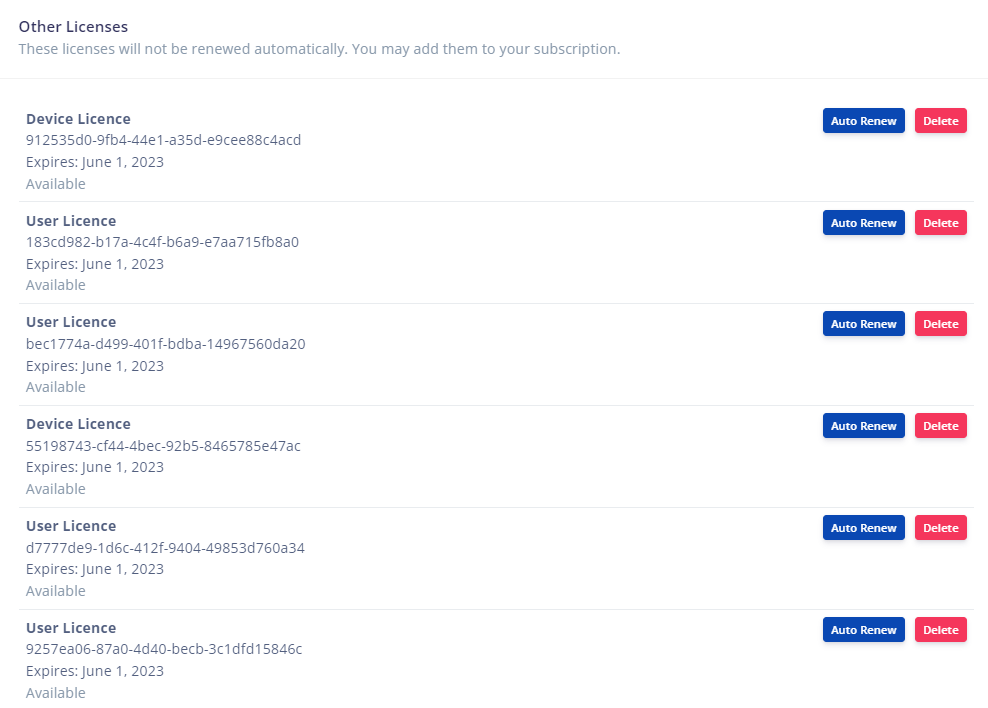Click licence key bec1774a-d499-401f-bdba-14967560da20

click(165, 344)
